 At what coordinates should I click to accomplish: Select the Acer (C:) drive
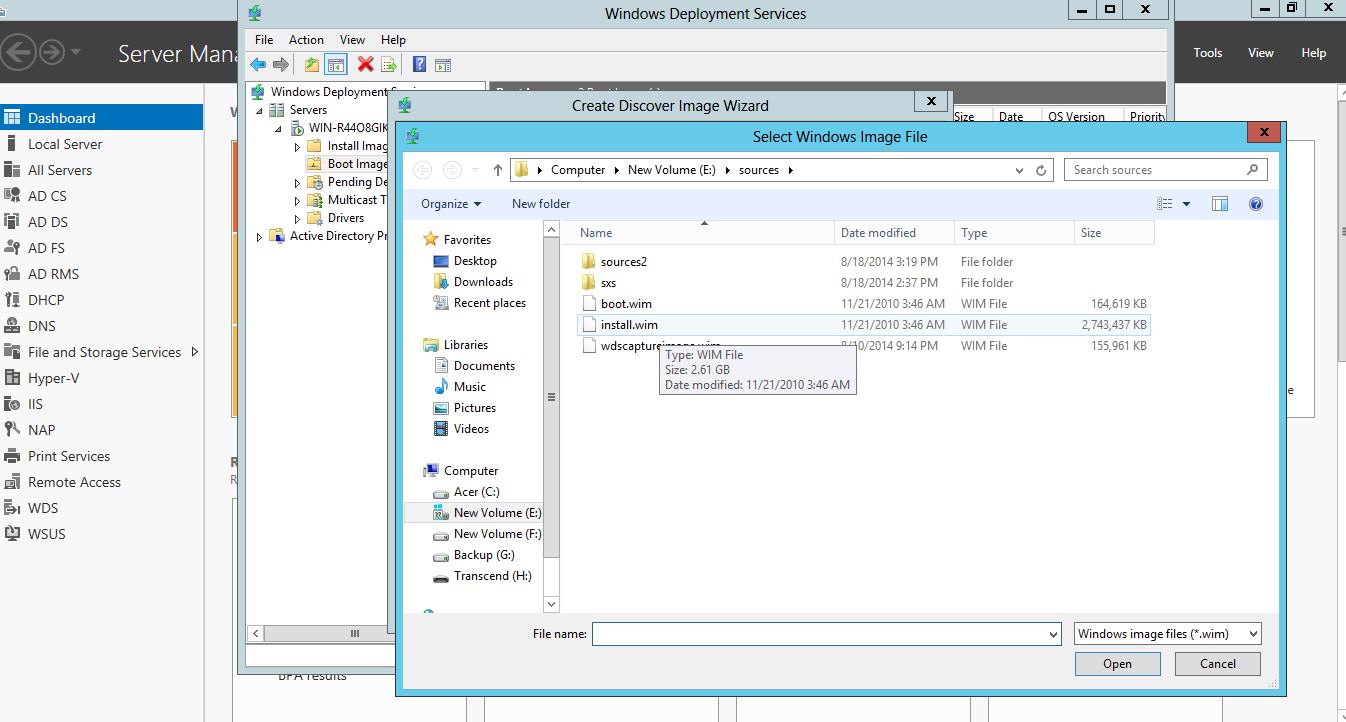[x=476, y=492]
